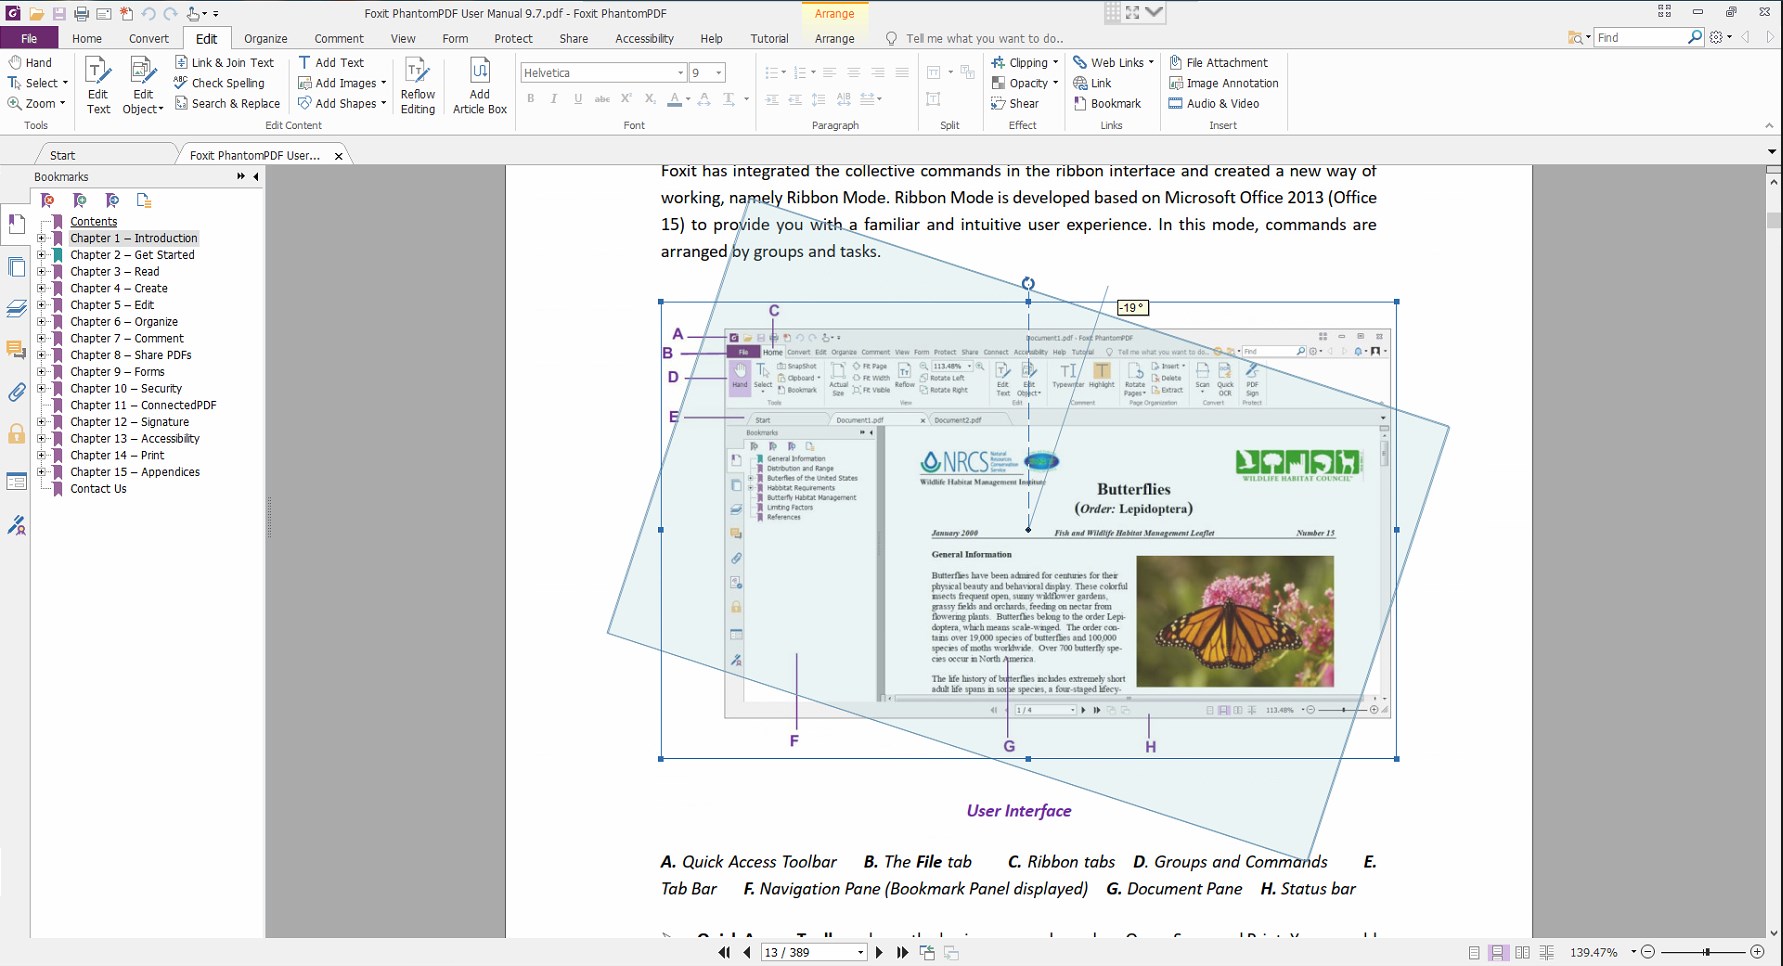Click the Find search field
1783x966 pixels.
point(1641,38)
